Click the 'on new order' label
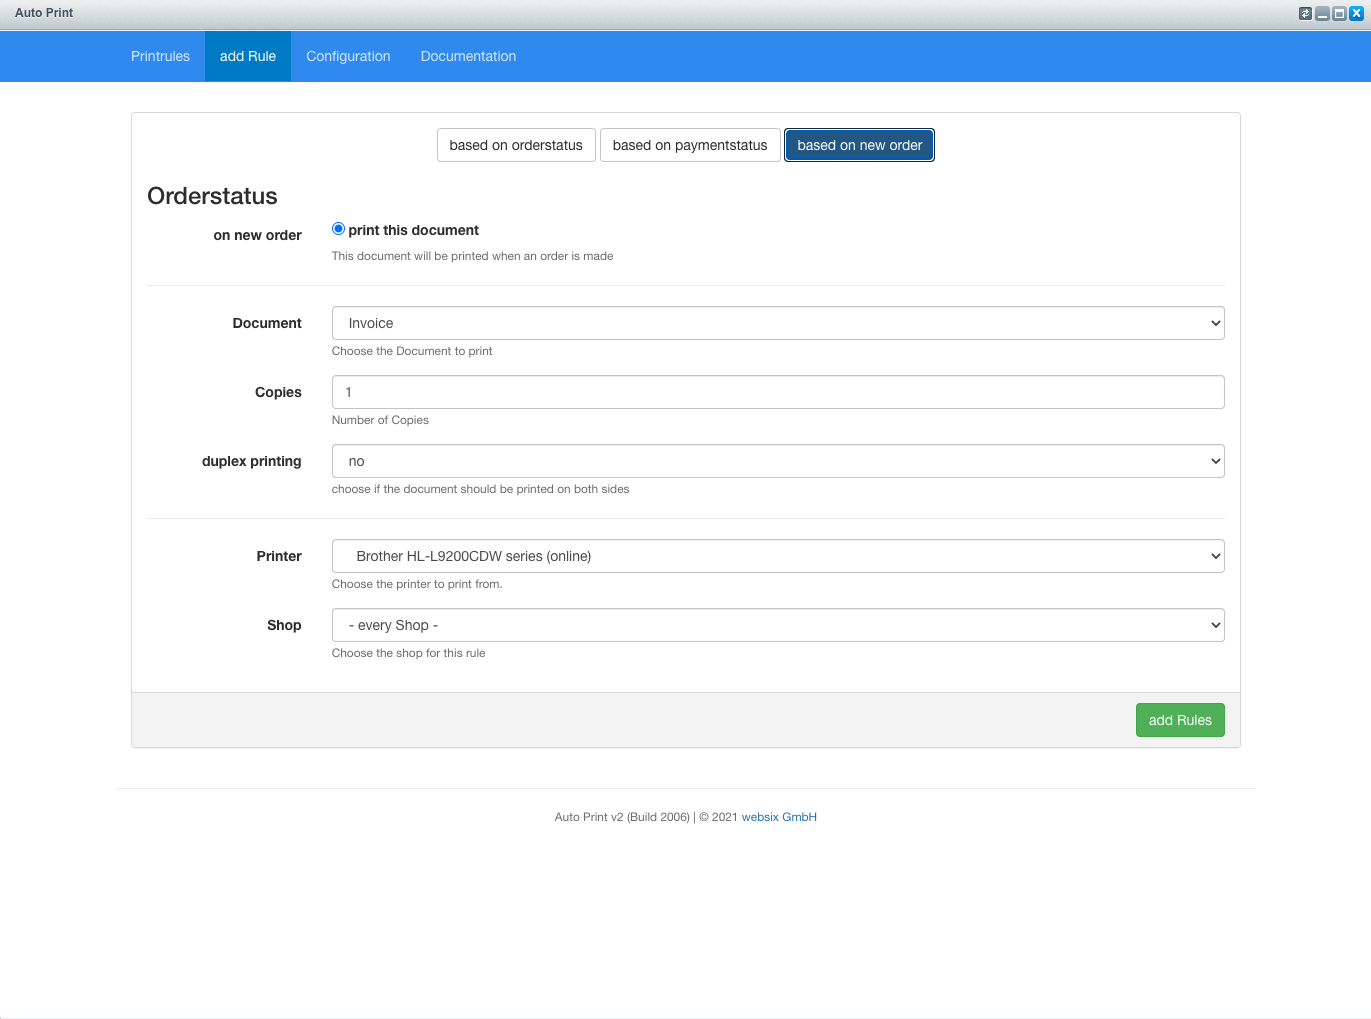 click(x=257, y=235)
